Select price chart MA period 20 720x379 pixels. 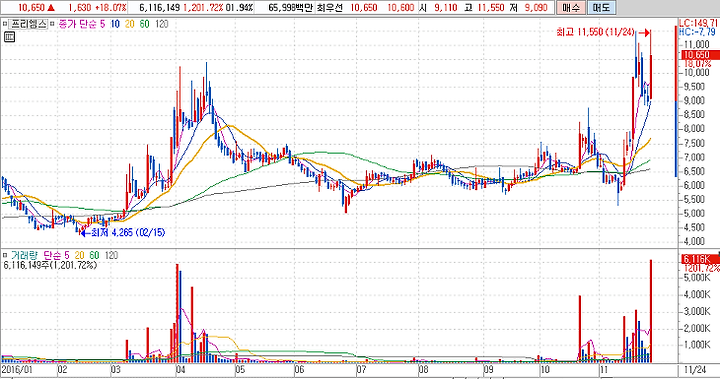(130, 24)
